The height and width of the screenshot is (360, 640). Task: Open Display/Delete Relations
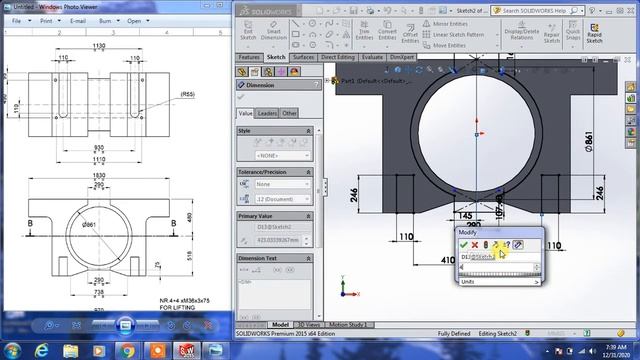point(522,31)
